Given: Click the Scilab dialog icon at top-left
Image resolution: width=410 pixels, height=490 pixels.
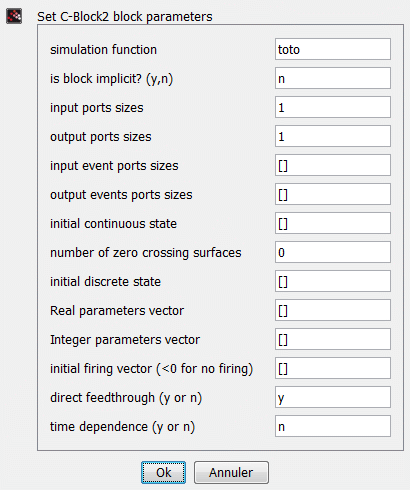Looking at the screenshot, I should coord(14,16).
